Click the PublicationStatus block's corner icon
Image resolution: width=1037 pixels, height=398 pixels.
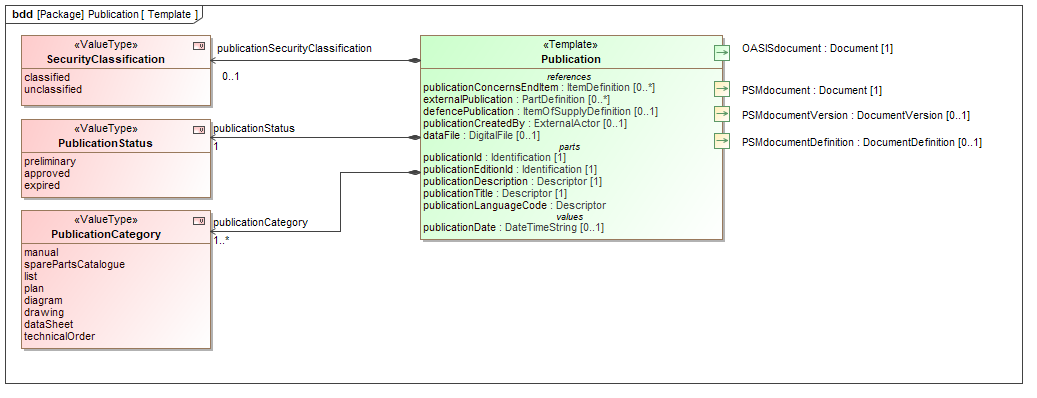point(198,130)
